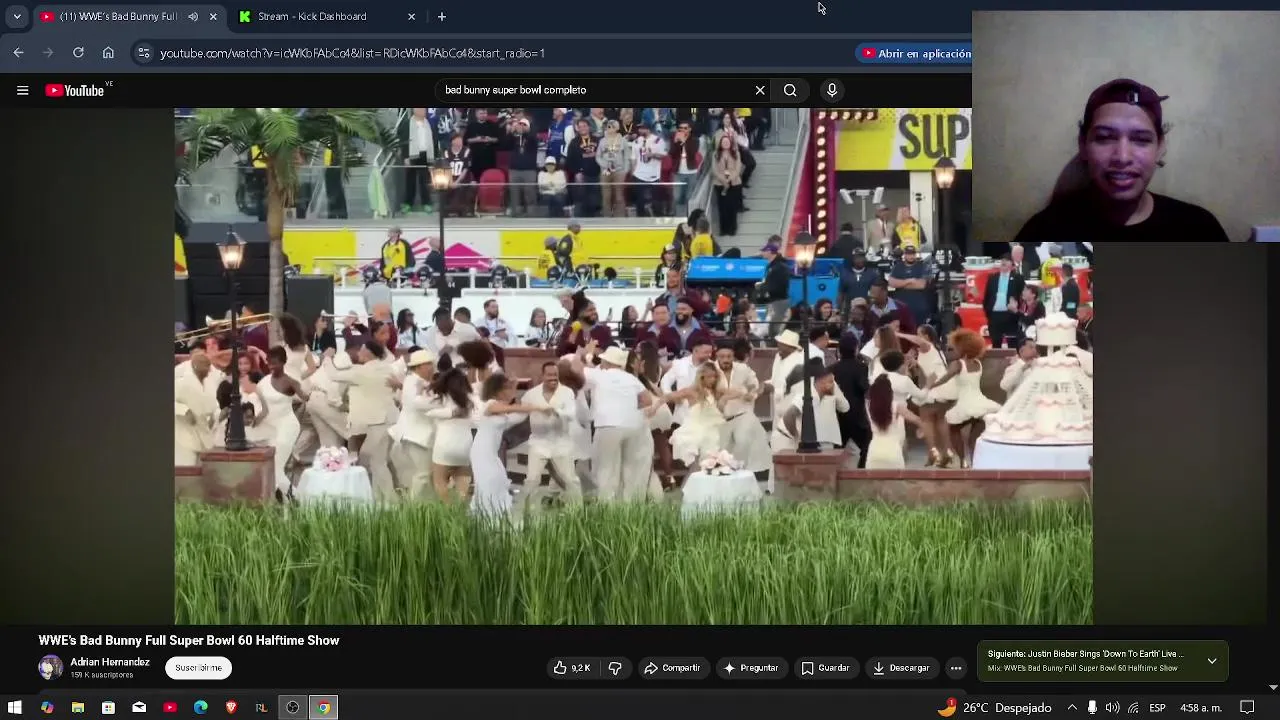Open a new browser tab
The width and height of the screenshot is (1280, 720).
point(442,16)
